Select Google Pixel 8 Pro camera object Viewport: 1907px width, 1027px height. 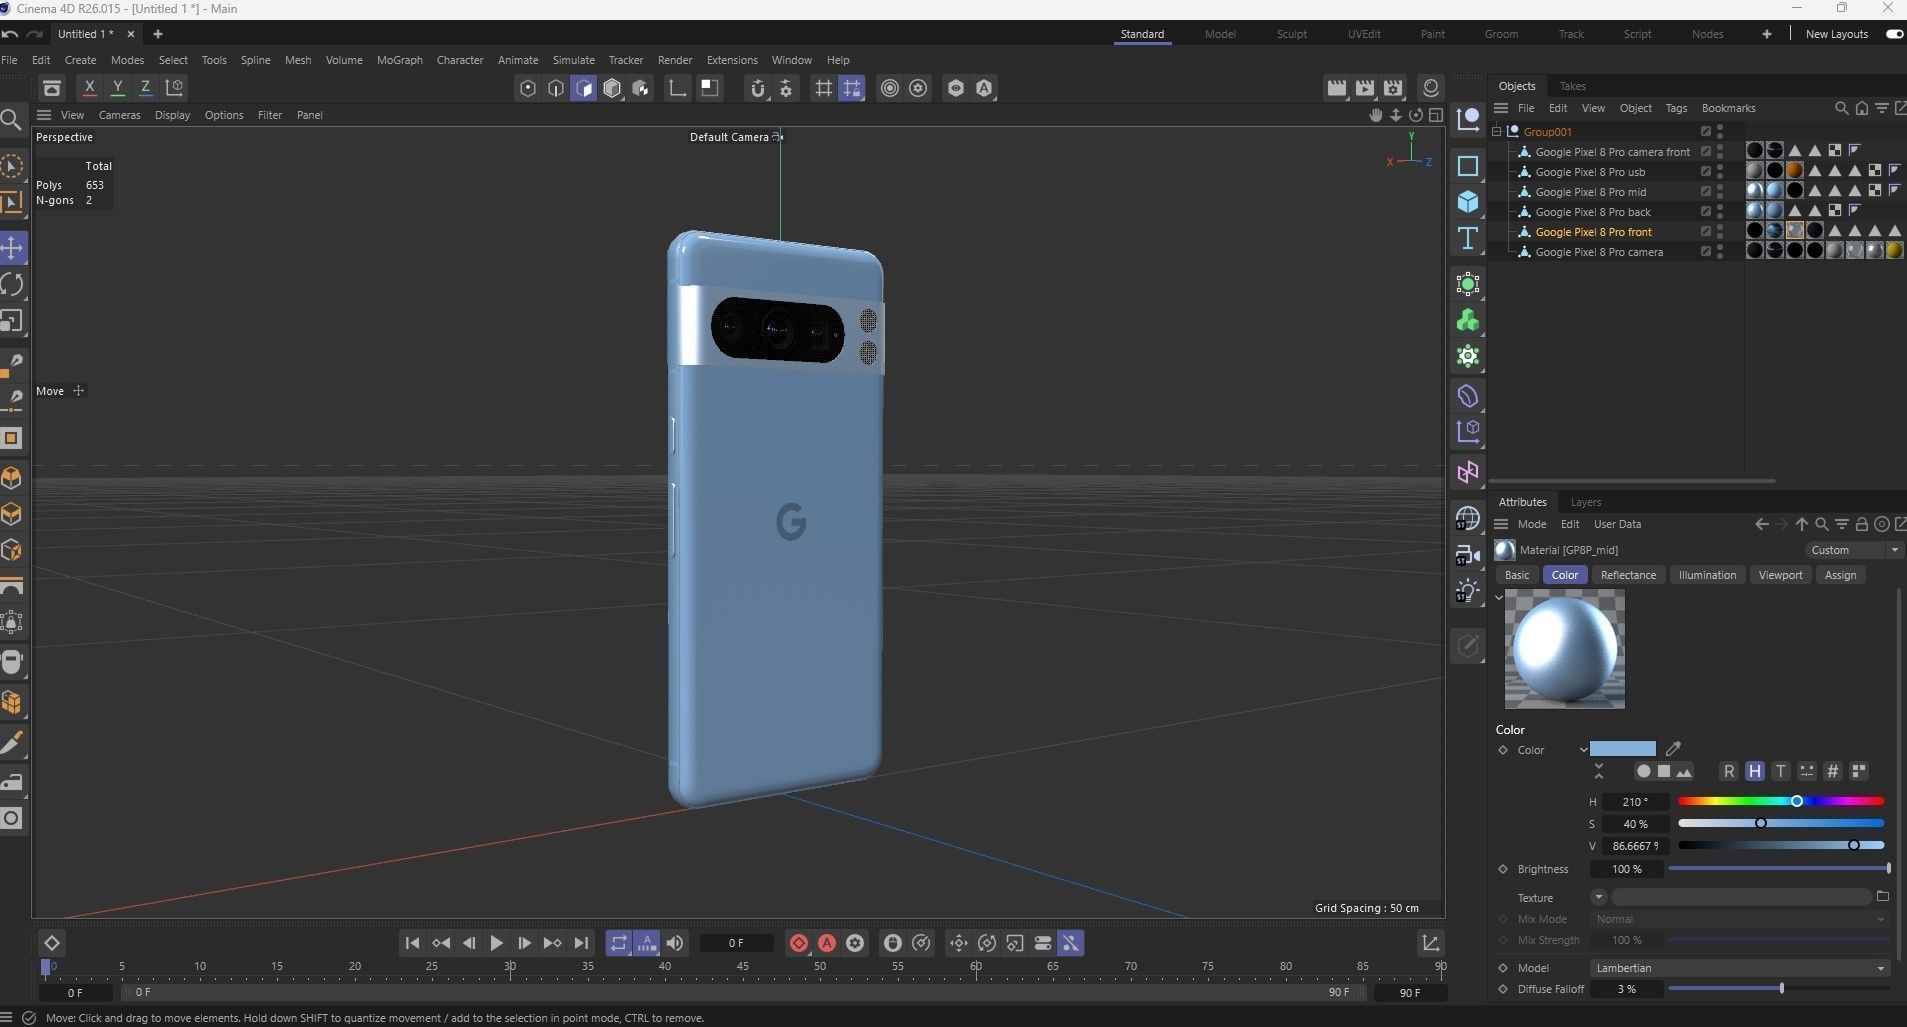pos(1599,252)
